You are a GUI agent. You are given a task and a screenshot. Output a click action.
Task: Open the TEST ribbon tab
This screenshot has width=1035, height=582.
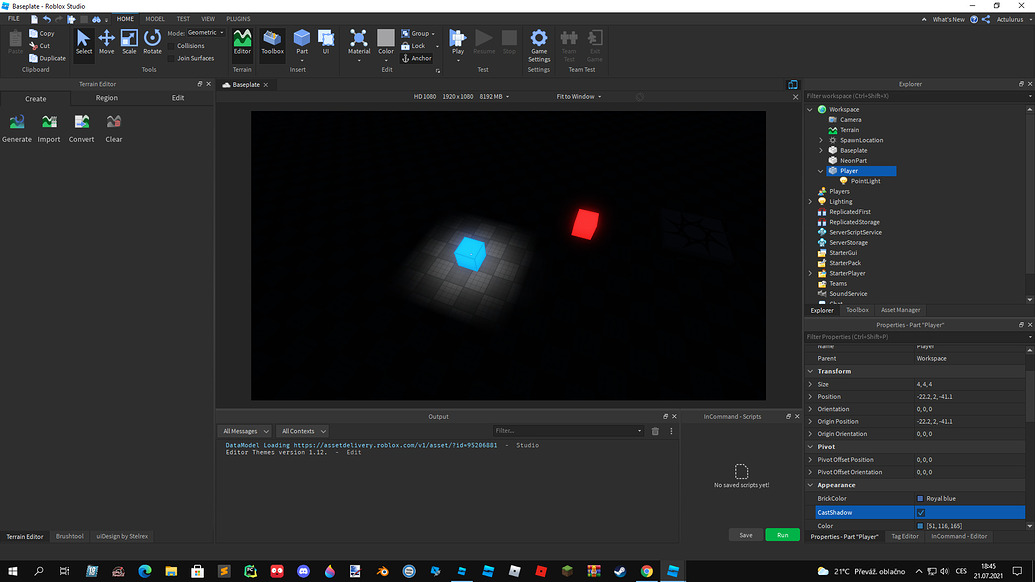tap(183, 19)
